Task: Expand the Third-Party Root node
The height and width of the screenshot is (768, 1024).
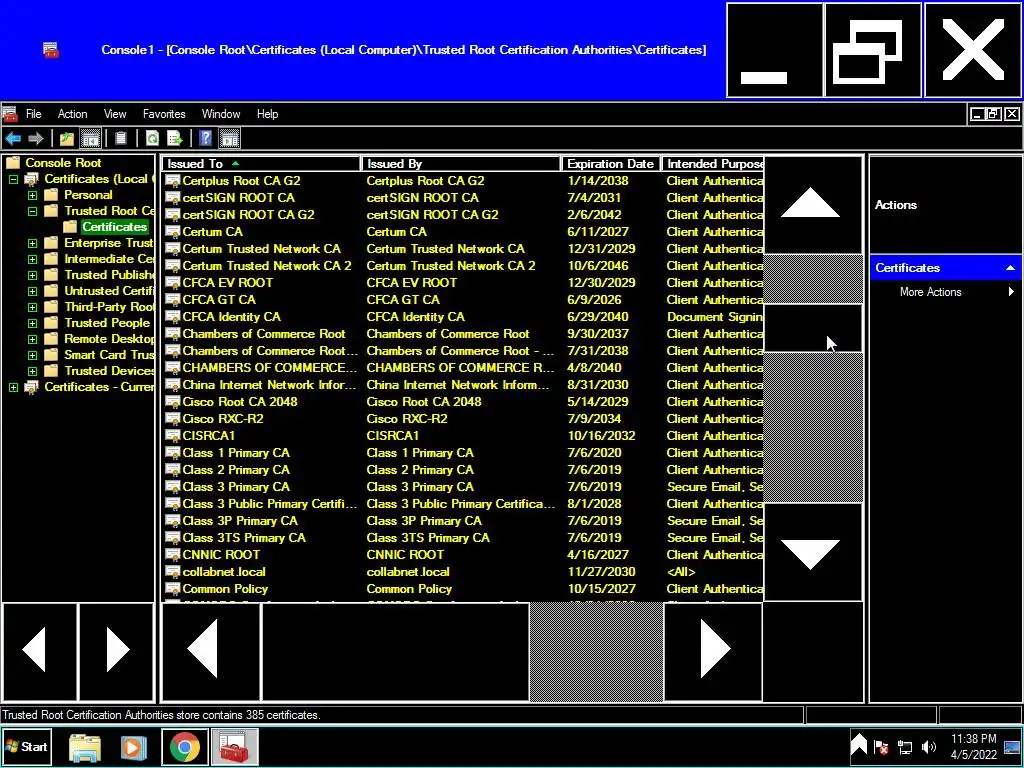Action: coord(33,307)
